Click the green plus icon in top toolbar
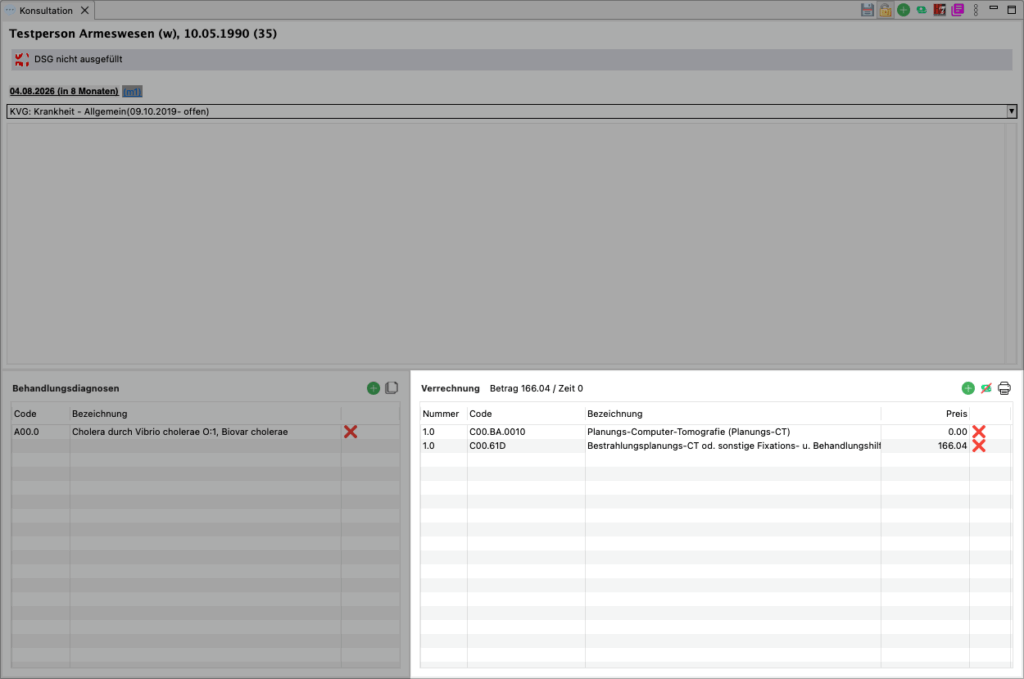 coord(903,10)
